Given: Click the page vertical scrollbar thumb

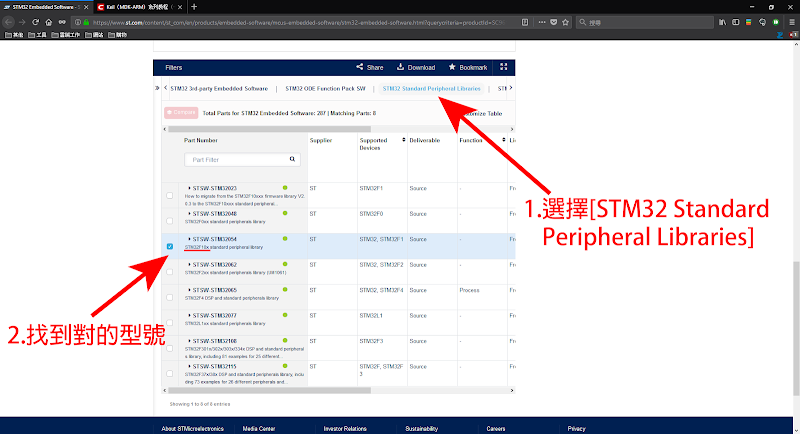Looking at the screenshot, I should point(796,328).
